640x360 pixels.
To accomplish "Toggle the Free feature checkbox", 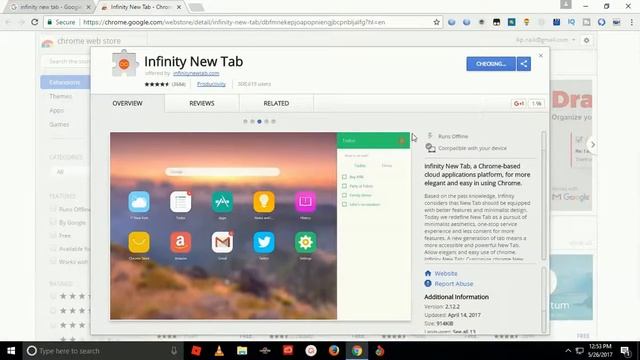I will [53, 236].
